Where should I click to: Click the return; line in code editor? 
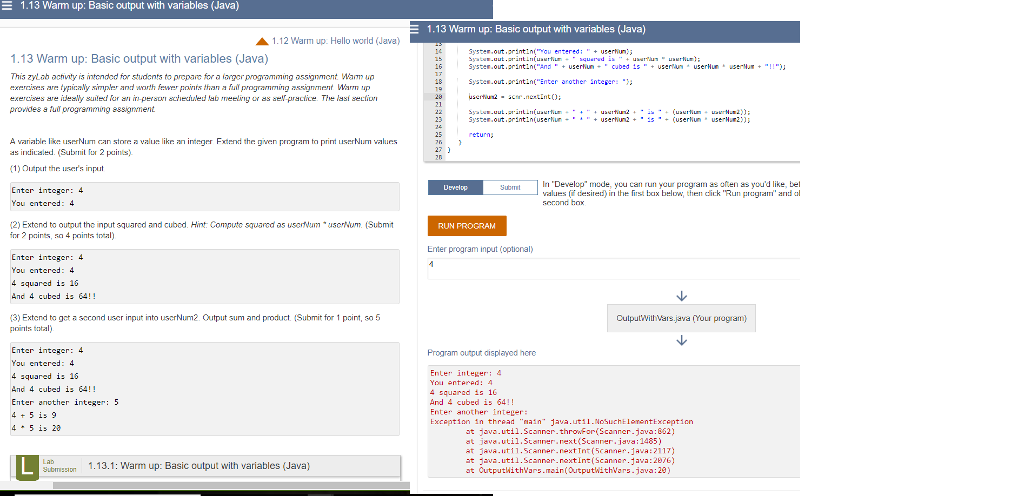(x=481, y=133)
